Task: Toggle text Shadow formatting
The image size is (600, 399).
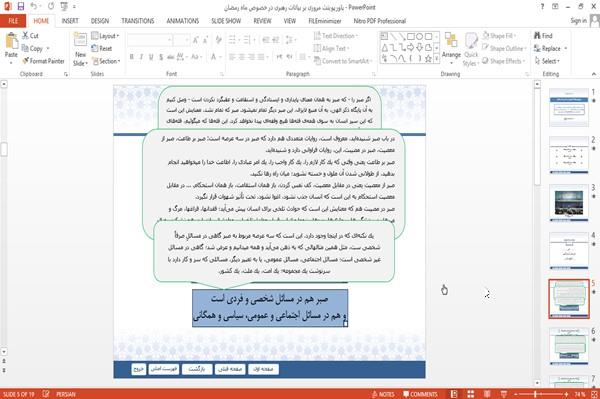Action: tap(161, 57)
